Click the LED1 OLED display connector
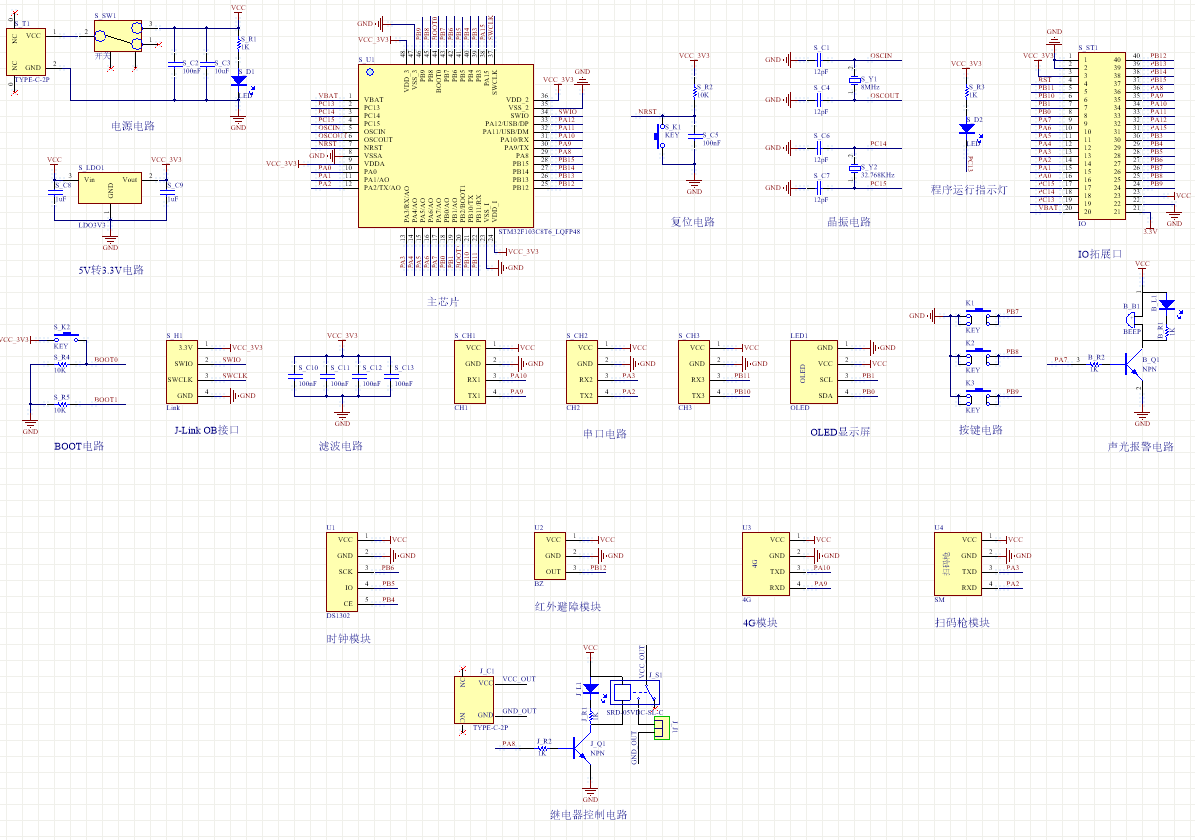Image resolution: width=1195 pixels, height=840 pixels. [813, 372]
